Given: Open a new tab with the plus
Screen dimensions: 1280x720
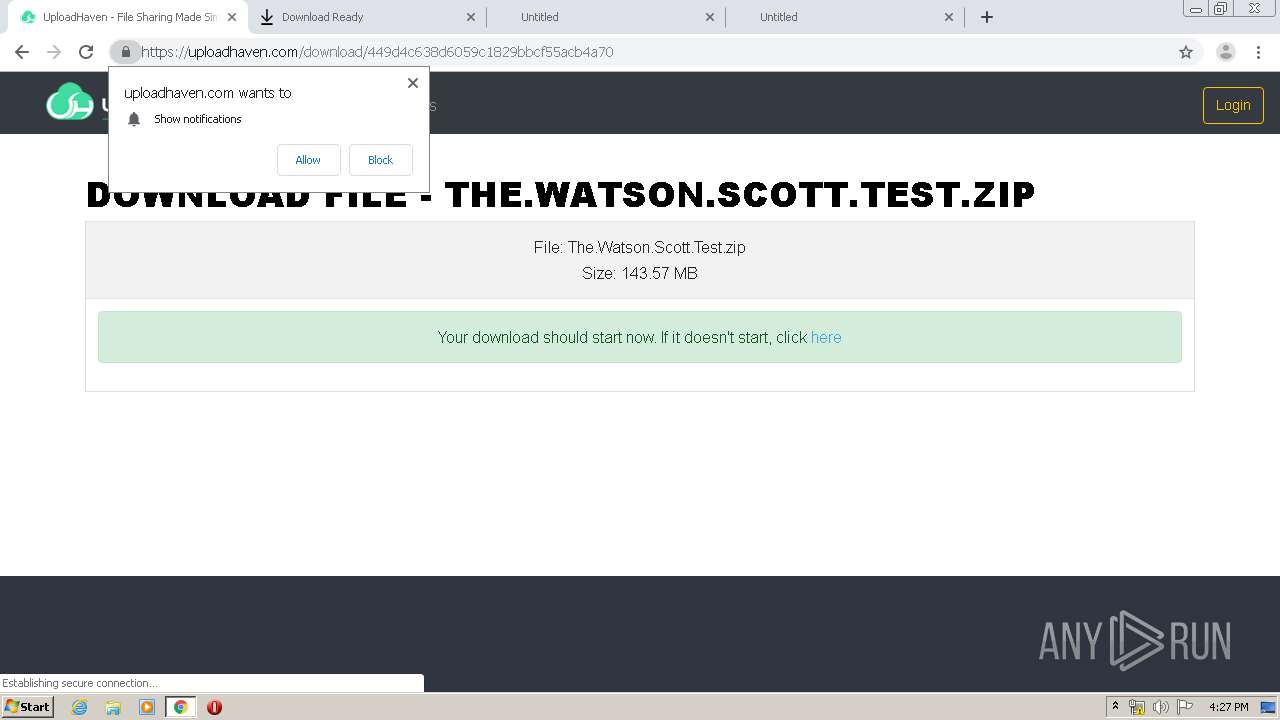Looking at the screenshot, I should coord(987,17).
